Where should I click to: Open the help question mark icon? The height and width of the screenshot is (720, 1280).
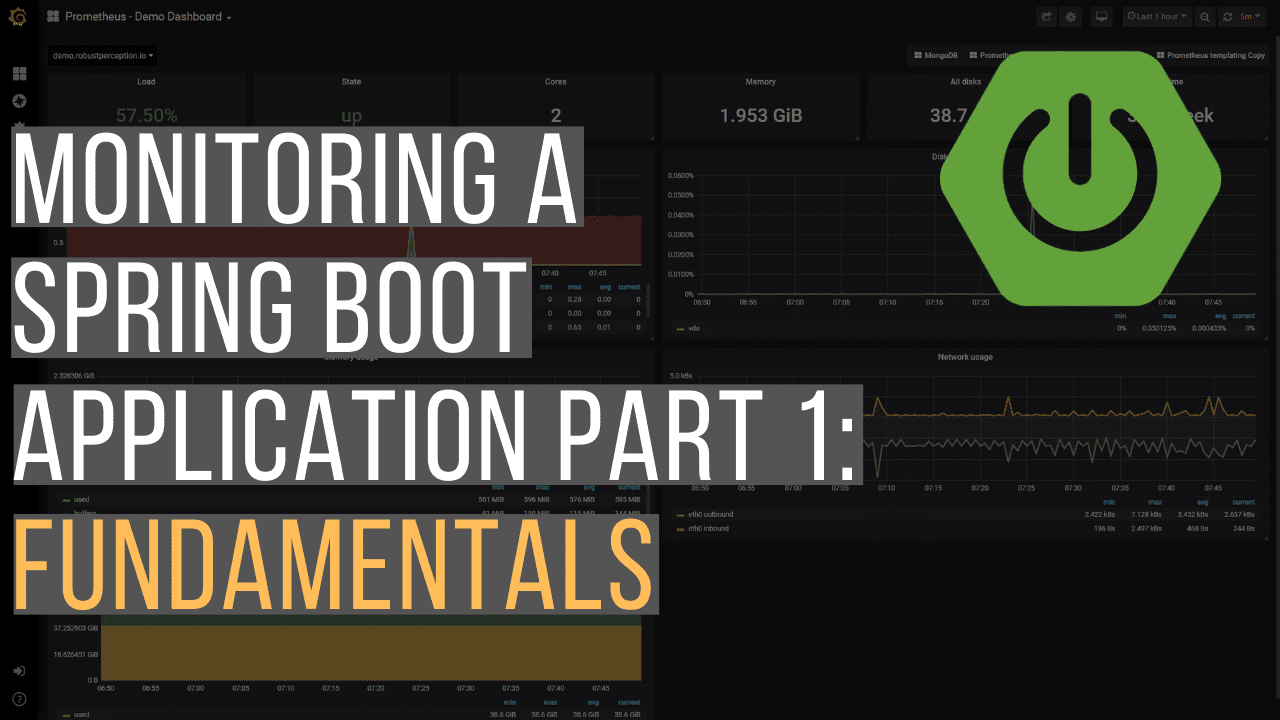click(19, 698)
